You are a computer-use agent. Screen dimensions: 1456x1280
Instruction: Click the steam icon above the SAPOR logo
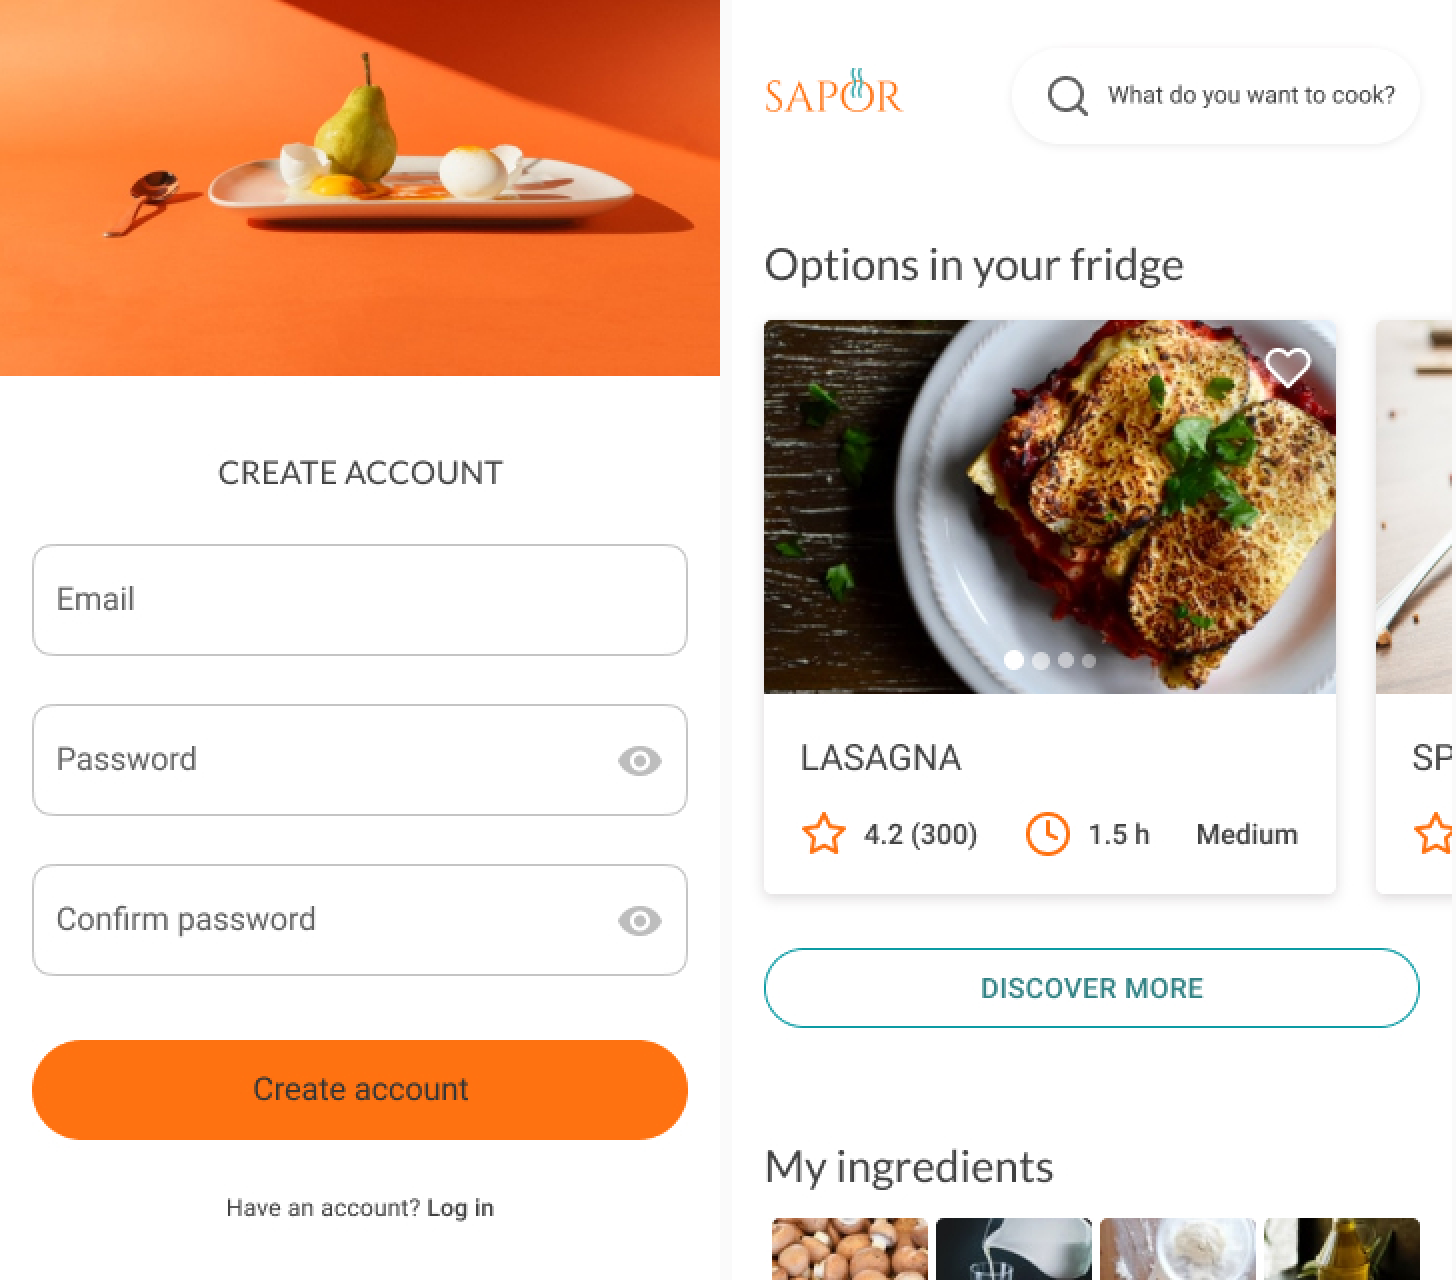point(857,70)
